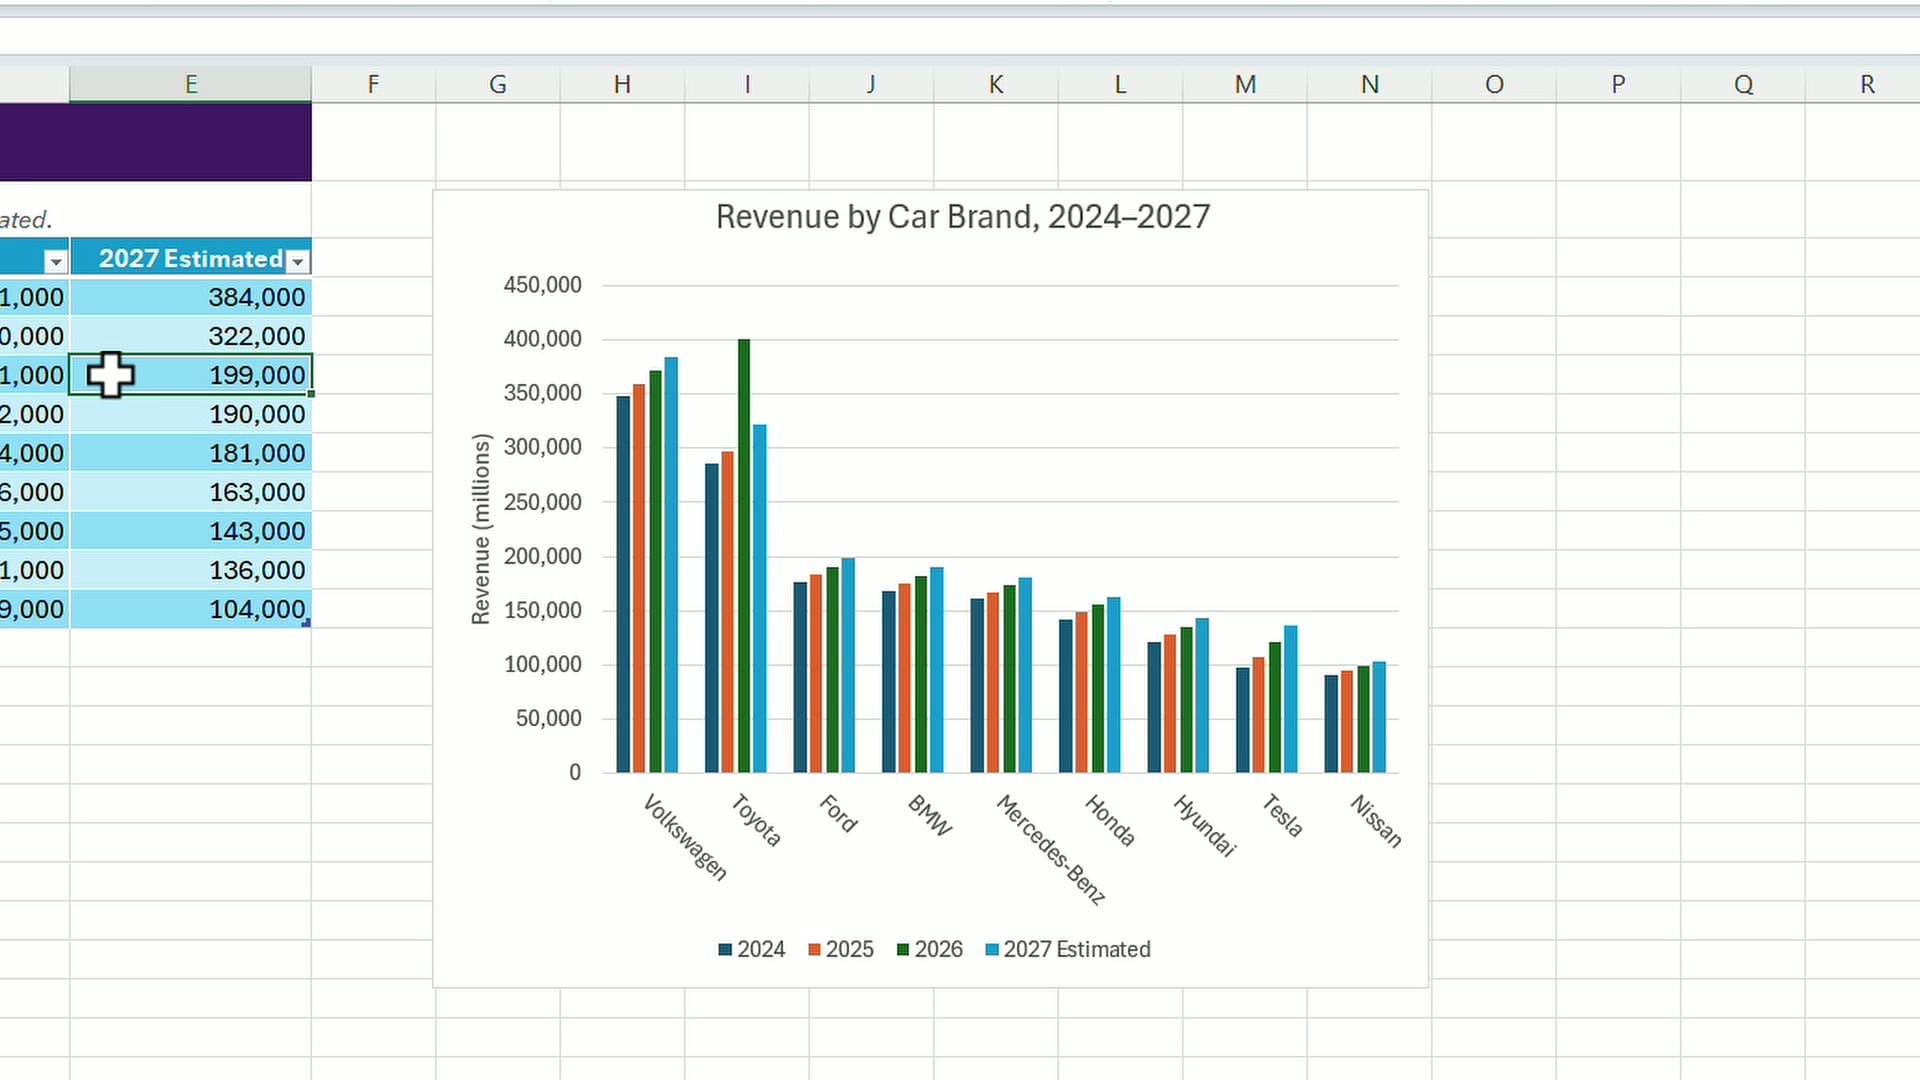Select column O header
This screenshot has width=1920, height=1080.
(x=1494, y=84)
